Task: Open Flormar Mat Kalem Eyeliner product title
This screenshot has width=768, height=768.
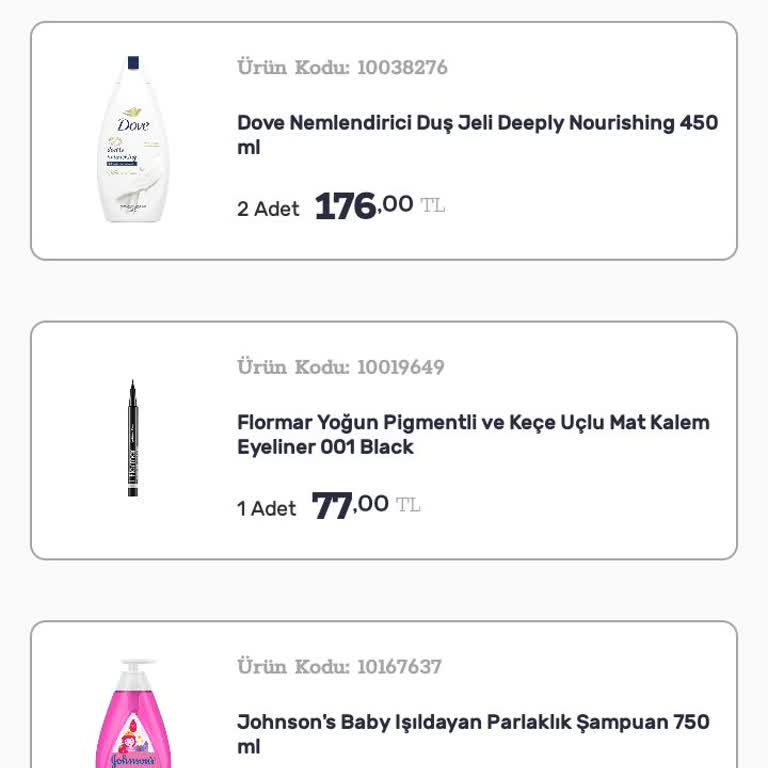Action: (473, 434)
